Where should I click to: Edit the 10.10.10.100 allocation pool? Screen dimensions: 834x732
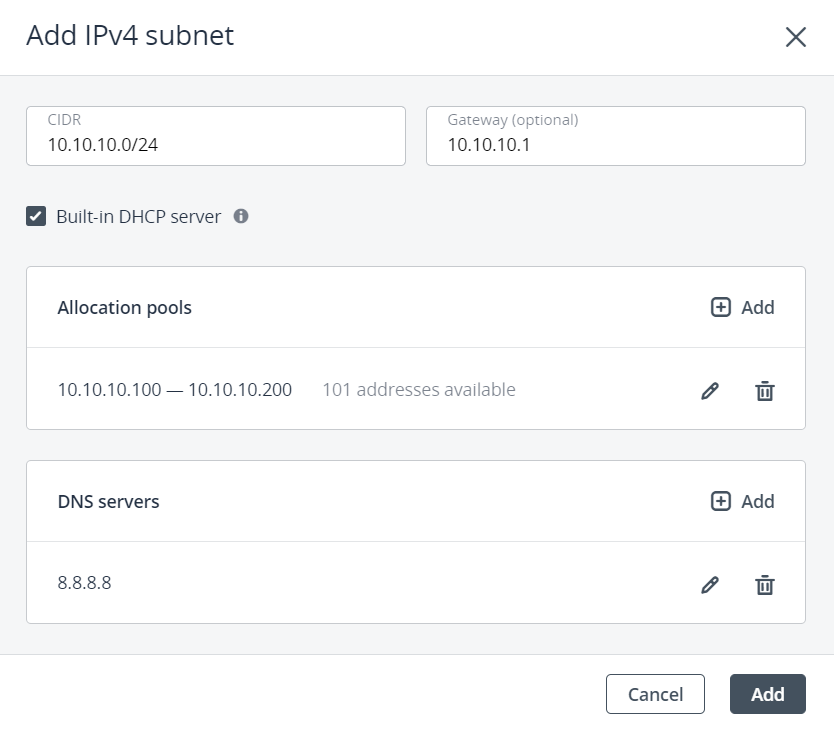coord(710,391)
